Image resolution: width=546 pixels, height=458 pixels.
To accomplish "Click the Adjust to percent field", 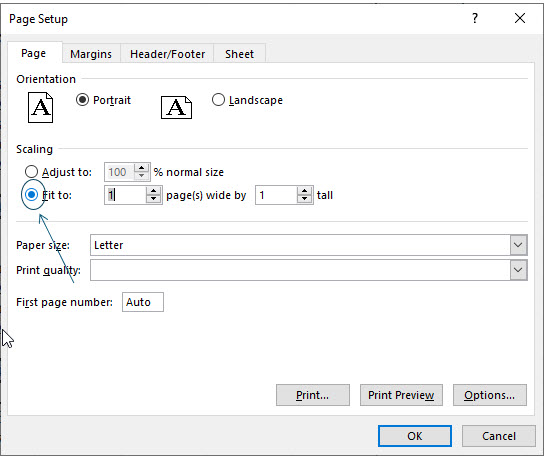I will click(x=120, y=172).
